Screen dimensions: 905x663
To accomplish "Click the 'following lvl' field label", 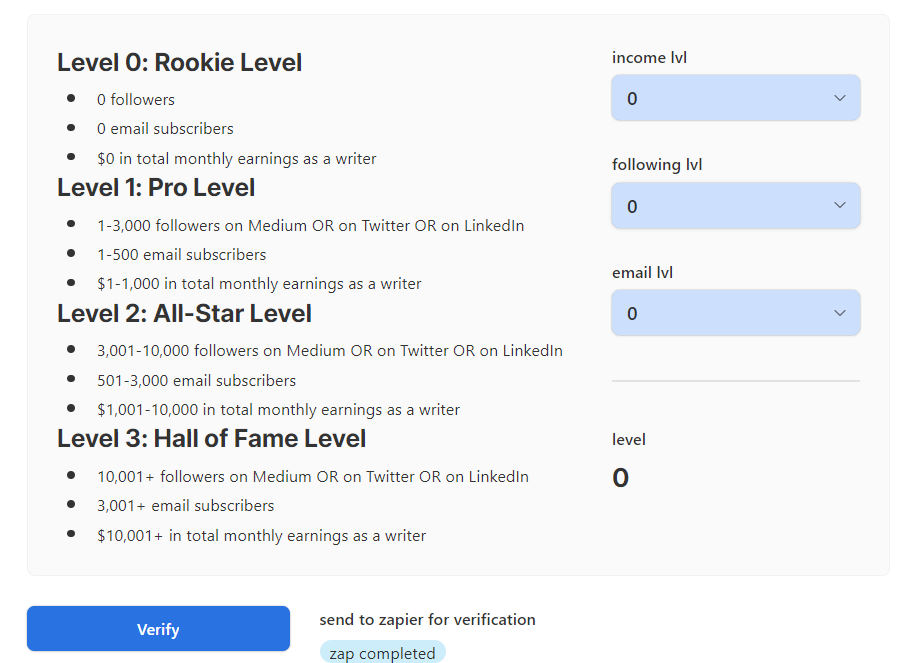I will click(657, 165).
